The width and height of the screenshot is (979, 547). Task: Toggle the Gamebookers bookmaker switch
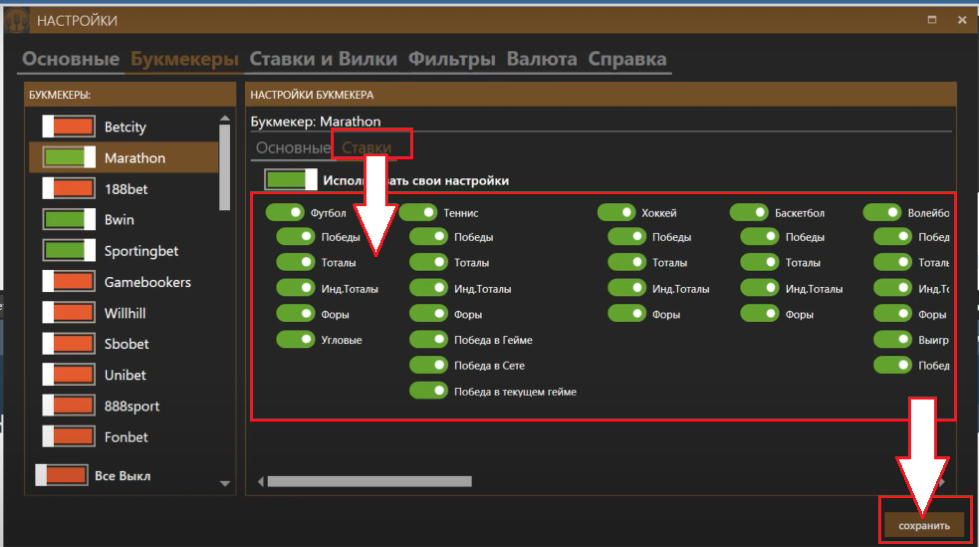[69, 282]
